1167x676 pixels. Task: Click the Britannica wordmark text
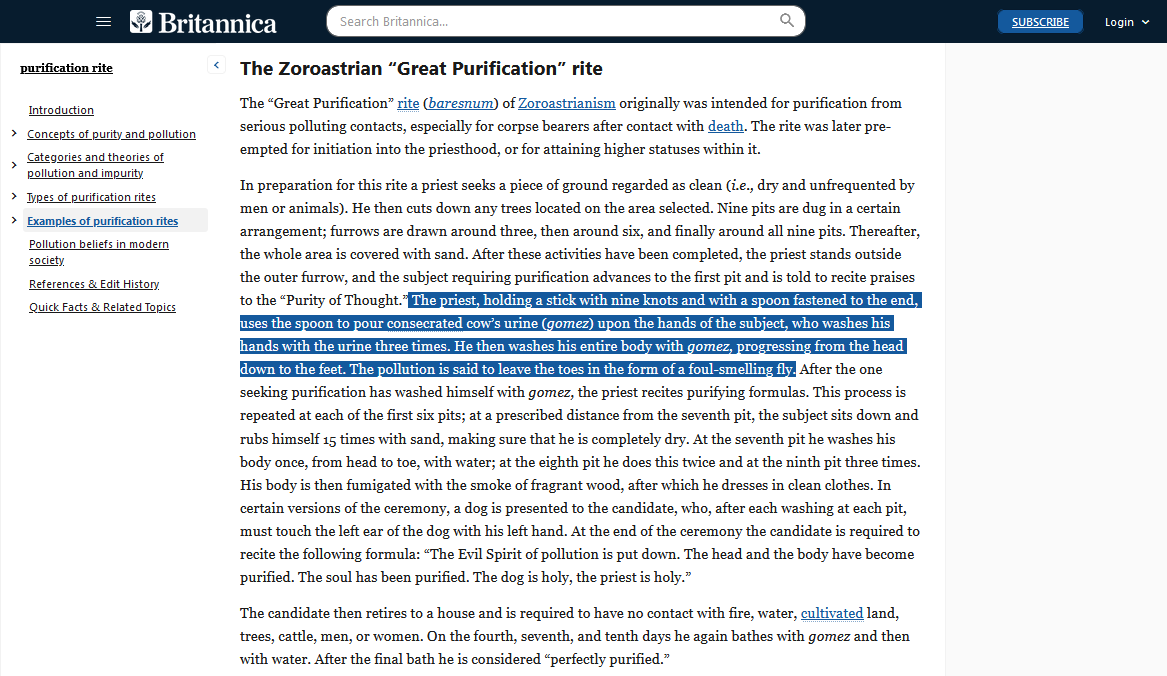pos(217,23)
